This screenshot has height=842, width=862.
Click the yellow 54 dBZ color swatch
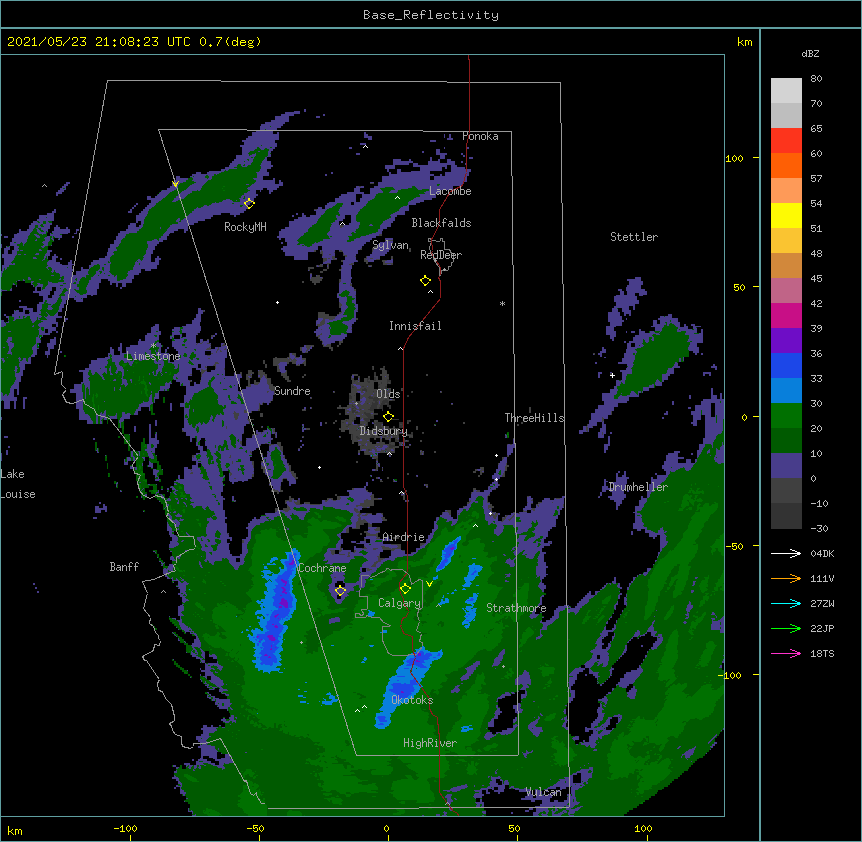click(786, 215)
